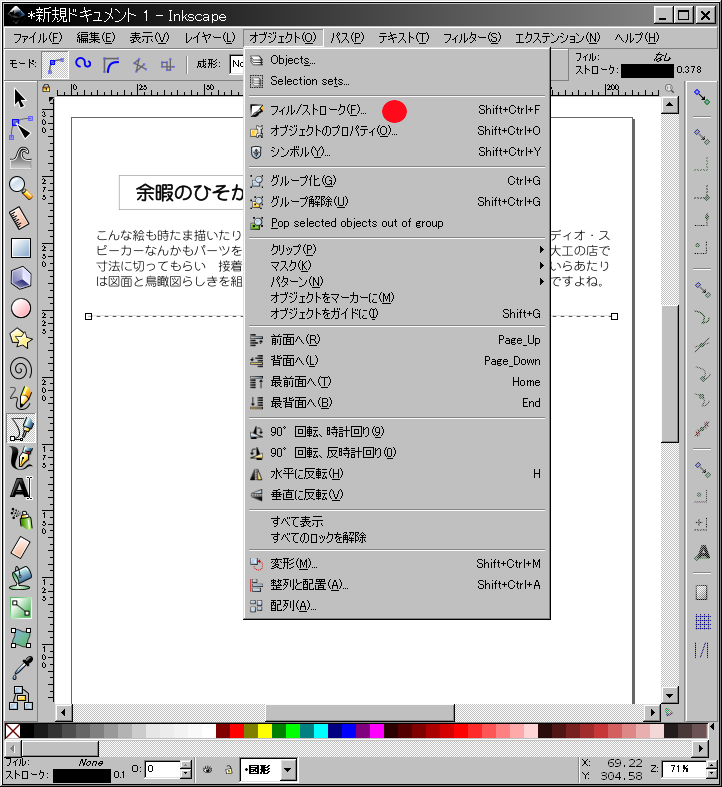
Task: Choose Bezier path mode icon
Action: pos(55,65)
